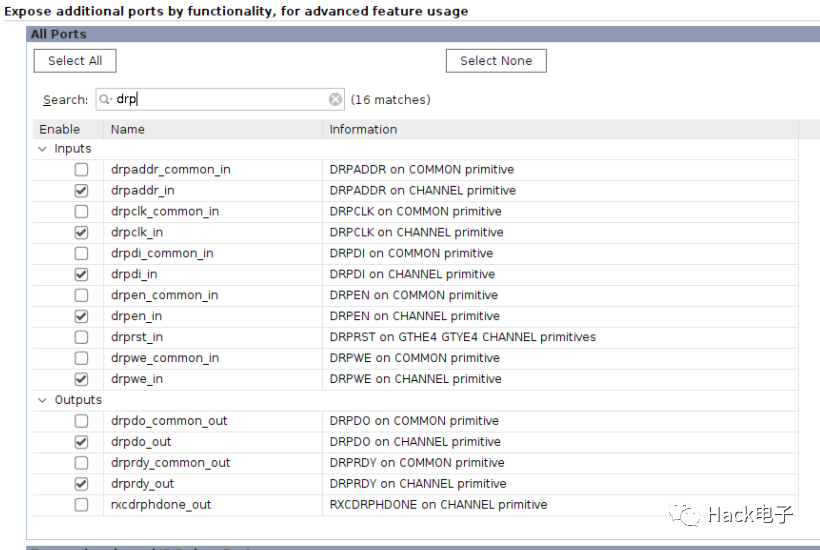This screenshot has height=550, width=820.
Task: Enable drpen_common_in checkbox
Action: [81, 295]
